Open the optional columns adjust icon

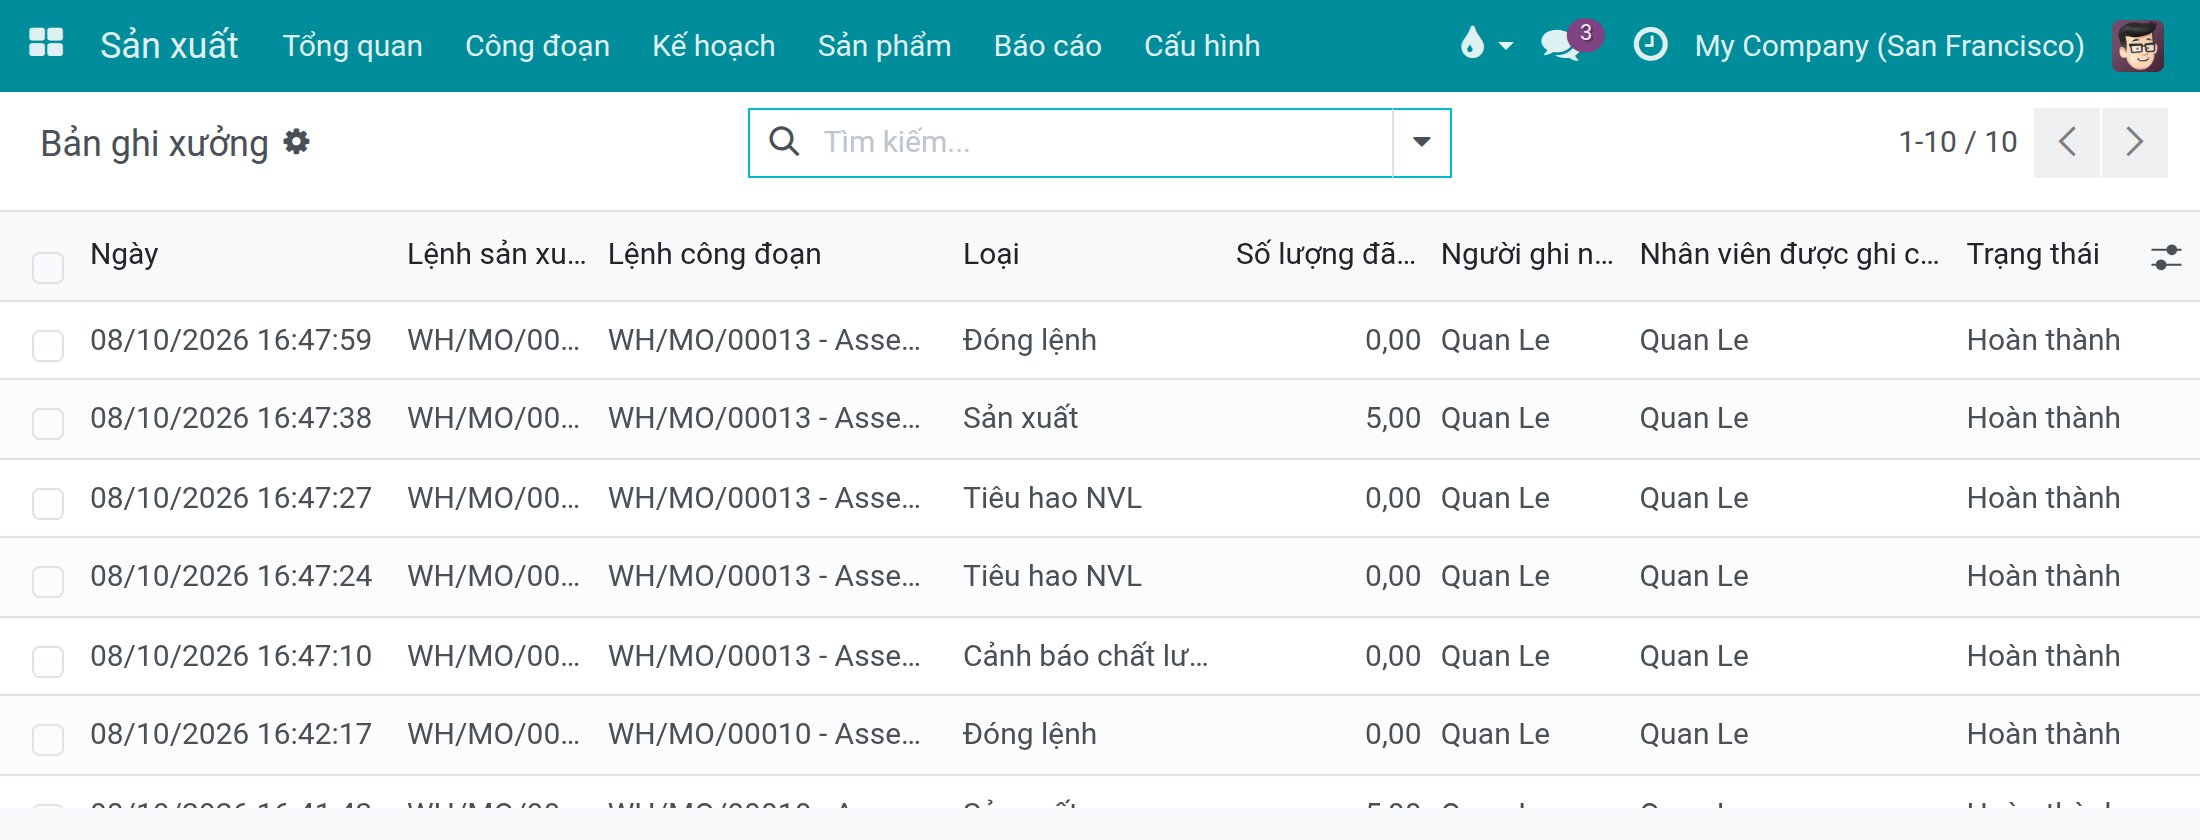(x=2166, y=257)
